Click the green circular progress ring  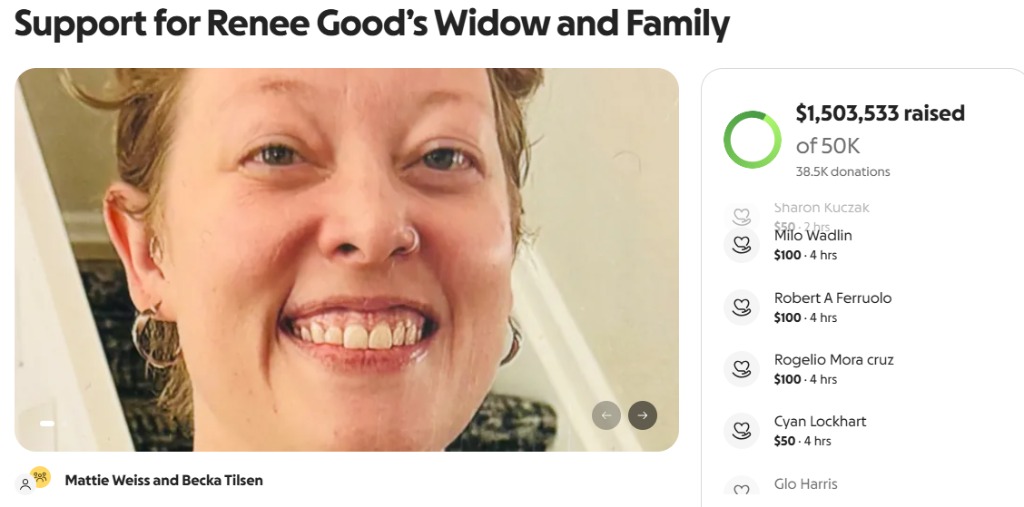pos(752,140)
